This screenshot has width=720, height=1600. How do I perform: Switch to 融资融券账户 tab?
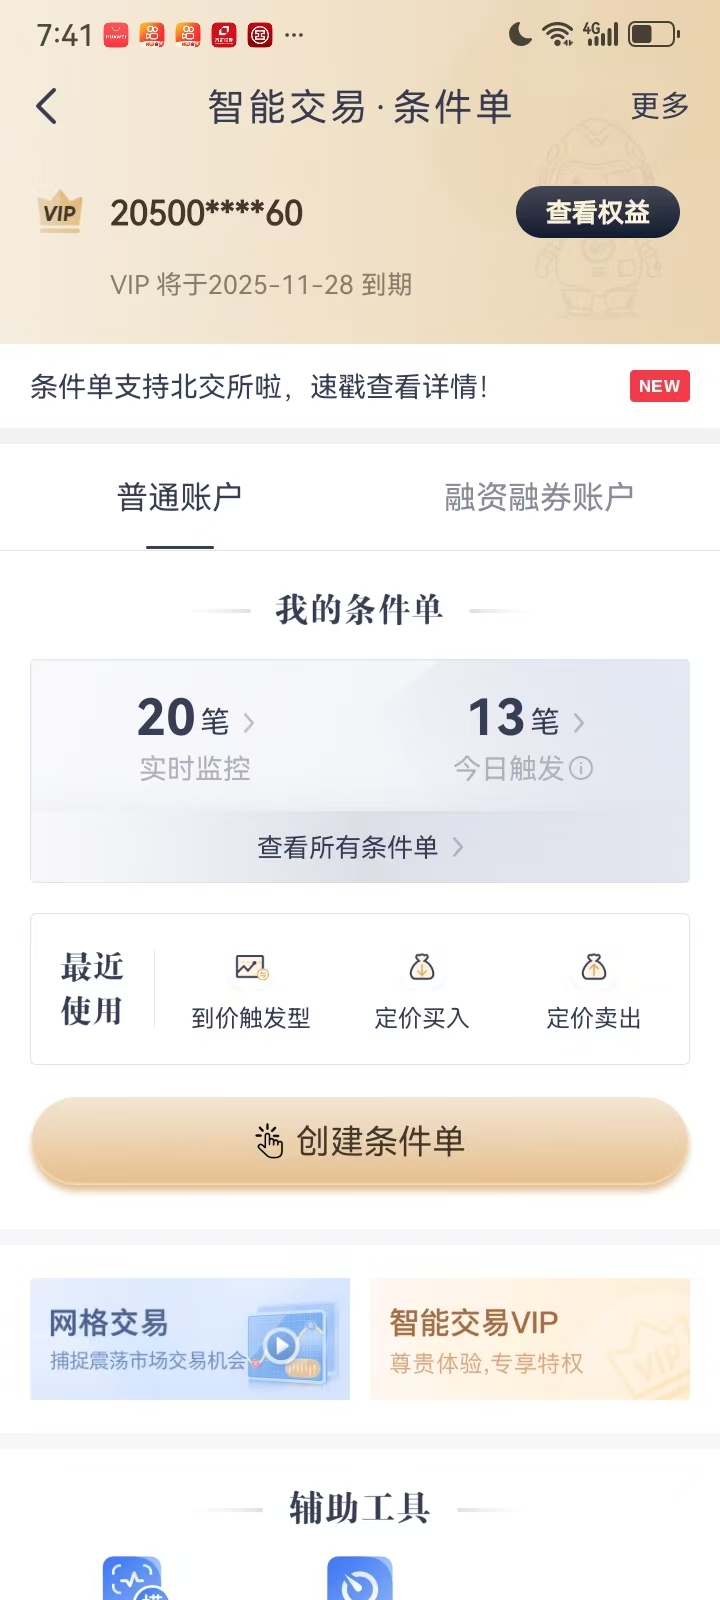(539, 497)
